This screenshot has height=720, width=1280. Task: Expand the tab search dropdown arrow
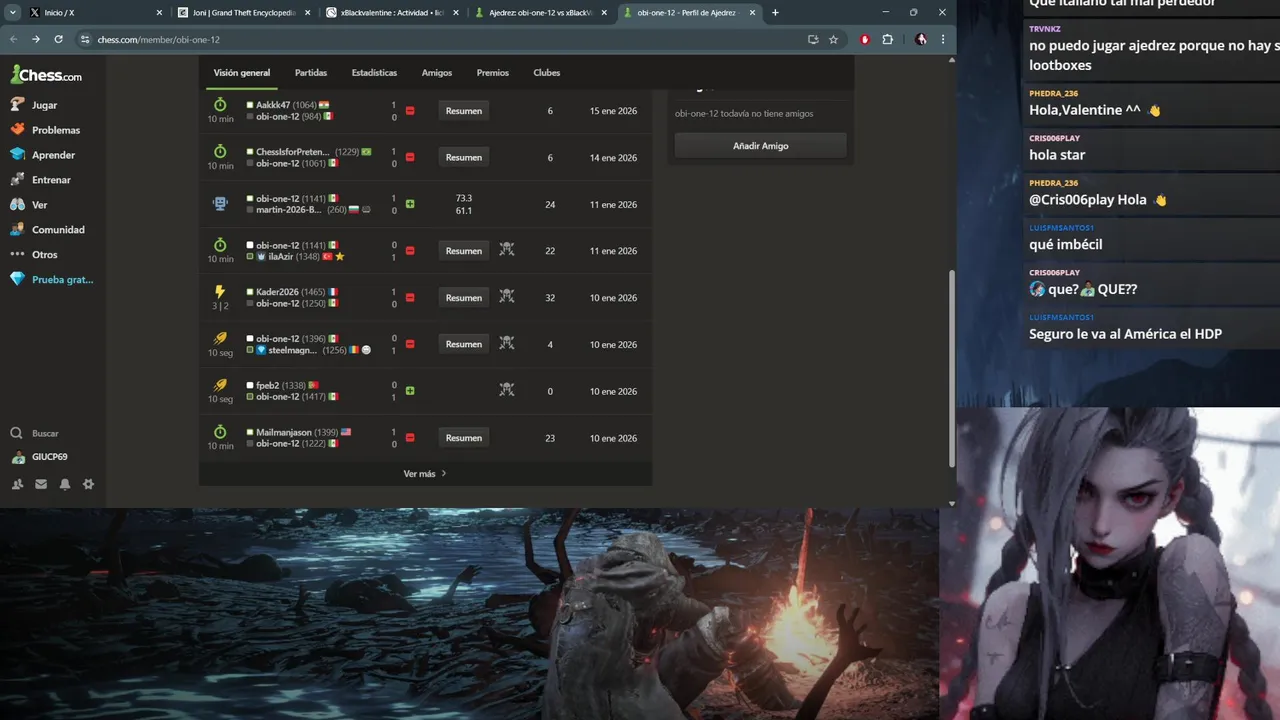[x=13, y=12]
